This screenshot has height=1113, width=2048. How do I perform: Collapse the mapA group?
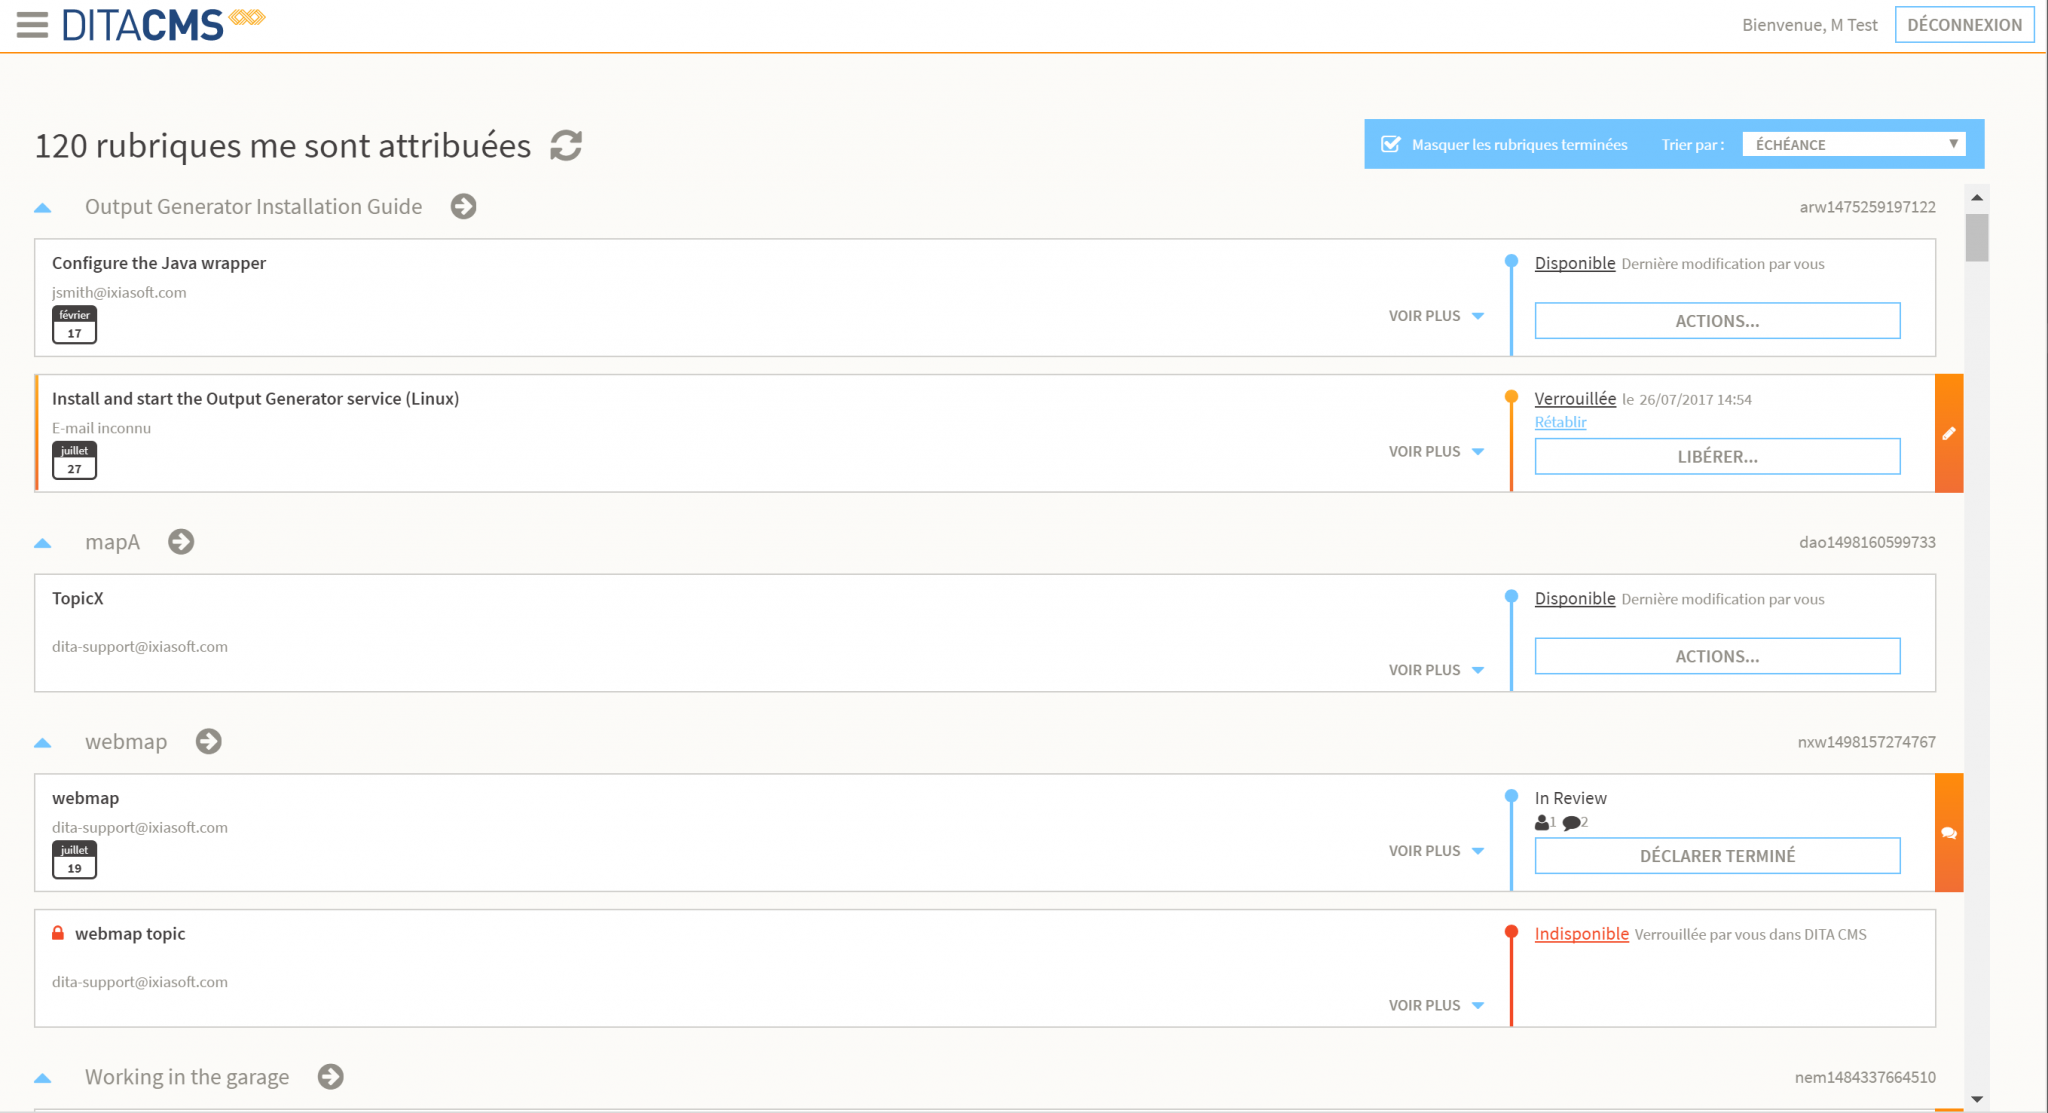point(42,542)
